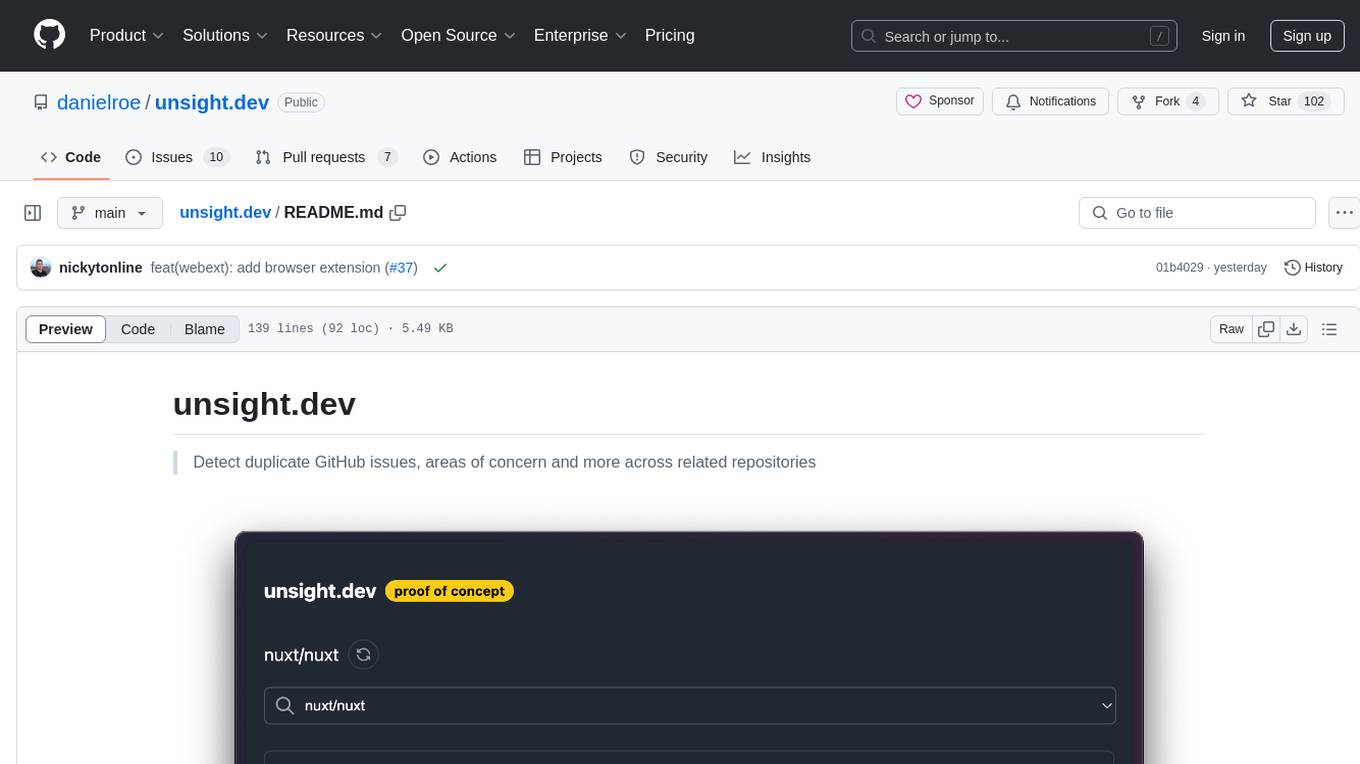Click the nuxt/nuxt repository search input
Image resolution: width=1360 pixels, height=764 pixels.
690,705
